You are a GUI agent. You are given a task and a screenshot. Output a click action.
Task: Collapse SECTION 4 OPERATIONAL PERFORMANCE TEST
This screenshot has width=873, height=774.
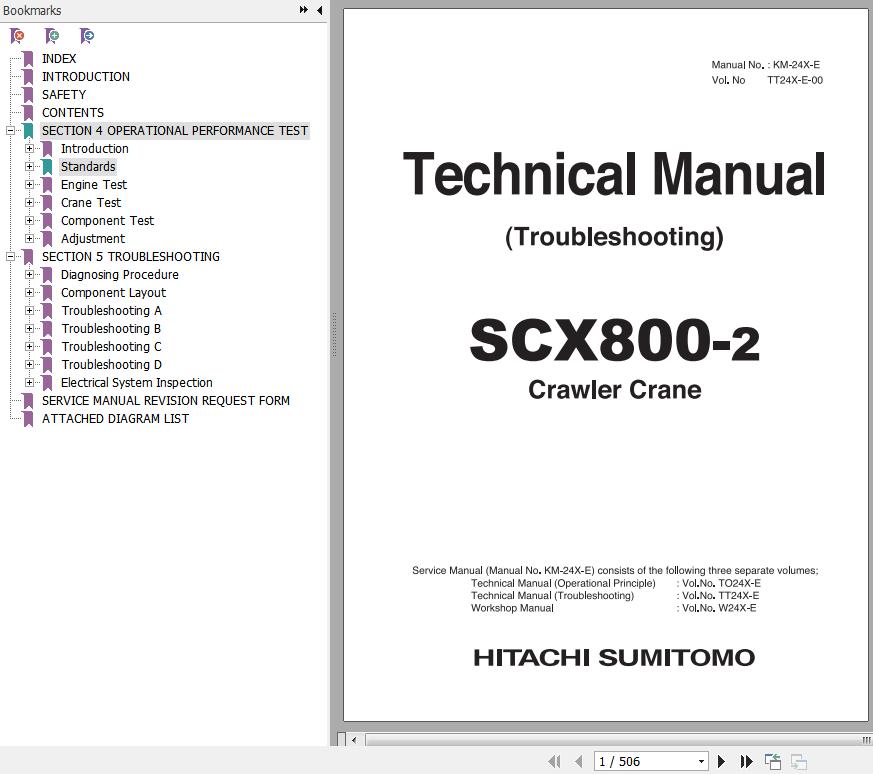[x=11, y=131]
